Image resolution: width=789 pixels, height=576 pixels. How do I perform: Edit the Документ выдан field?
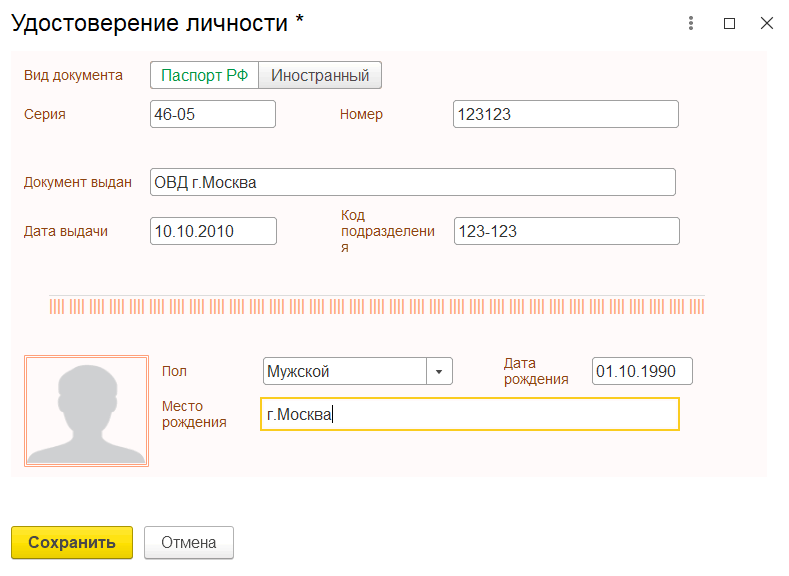click(x=412, y=182)
